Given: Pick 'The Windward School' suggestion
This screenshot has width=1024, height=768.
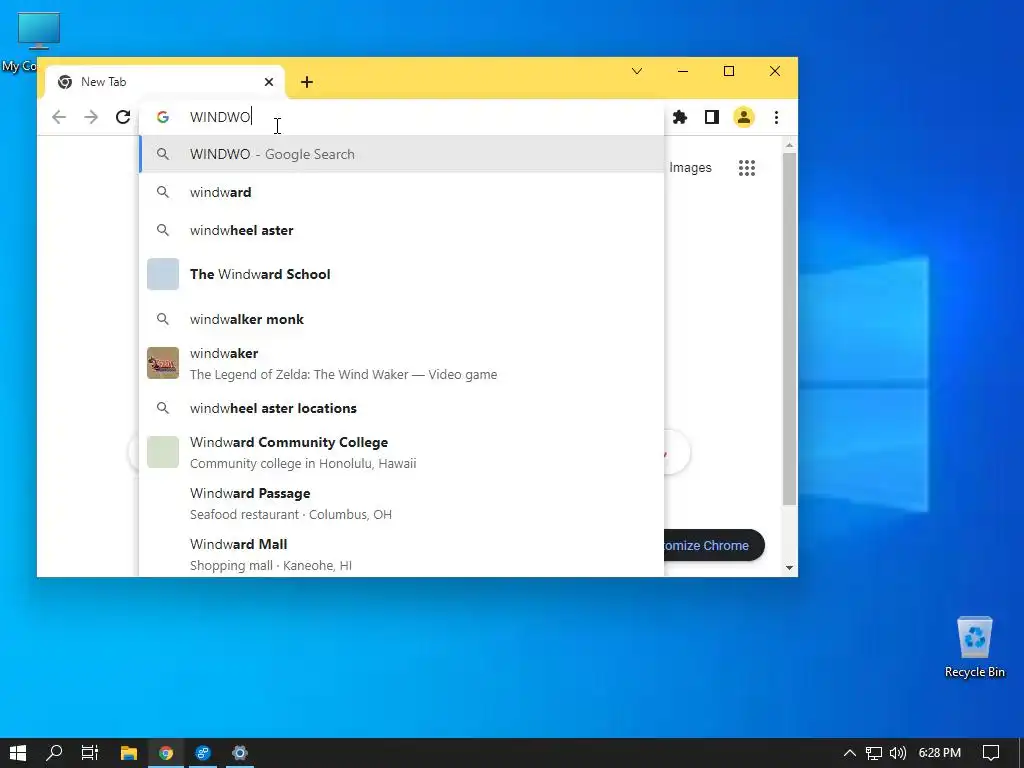Looking at the screenshot, I should pos(402,274).
